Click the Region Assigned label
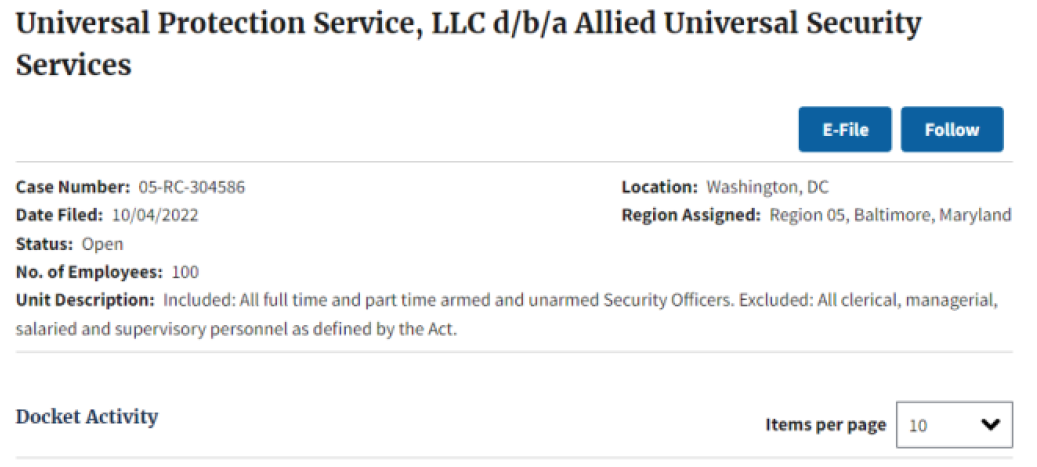Image resolution: width=1037 pixels, height=467 pixels. point(691,216)
